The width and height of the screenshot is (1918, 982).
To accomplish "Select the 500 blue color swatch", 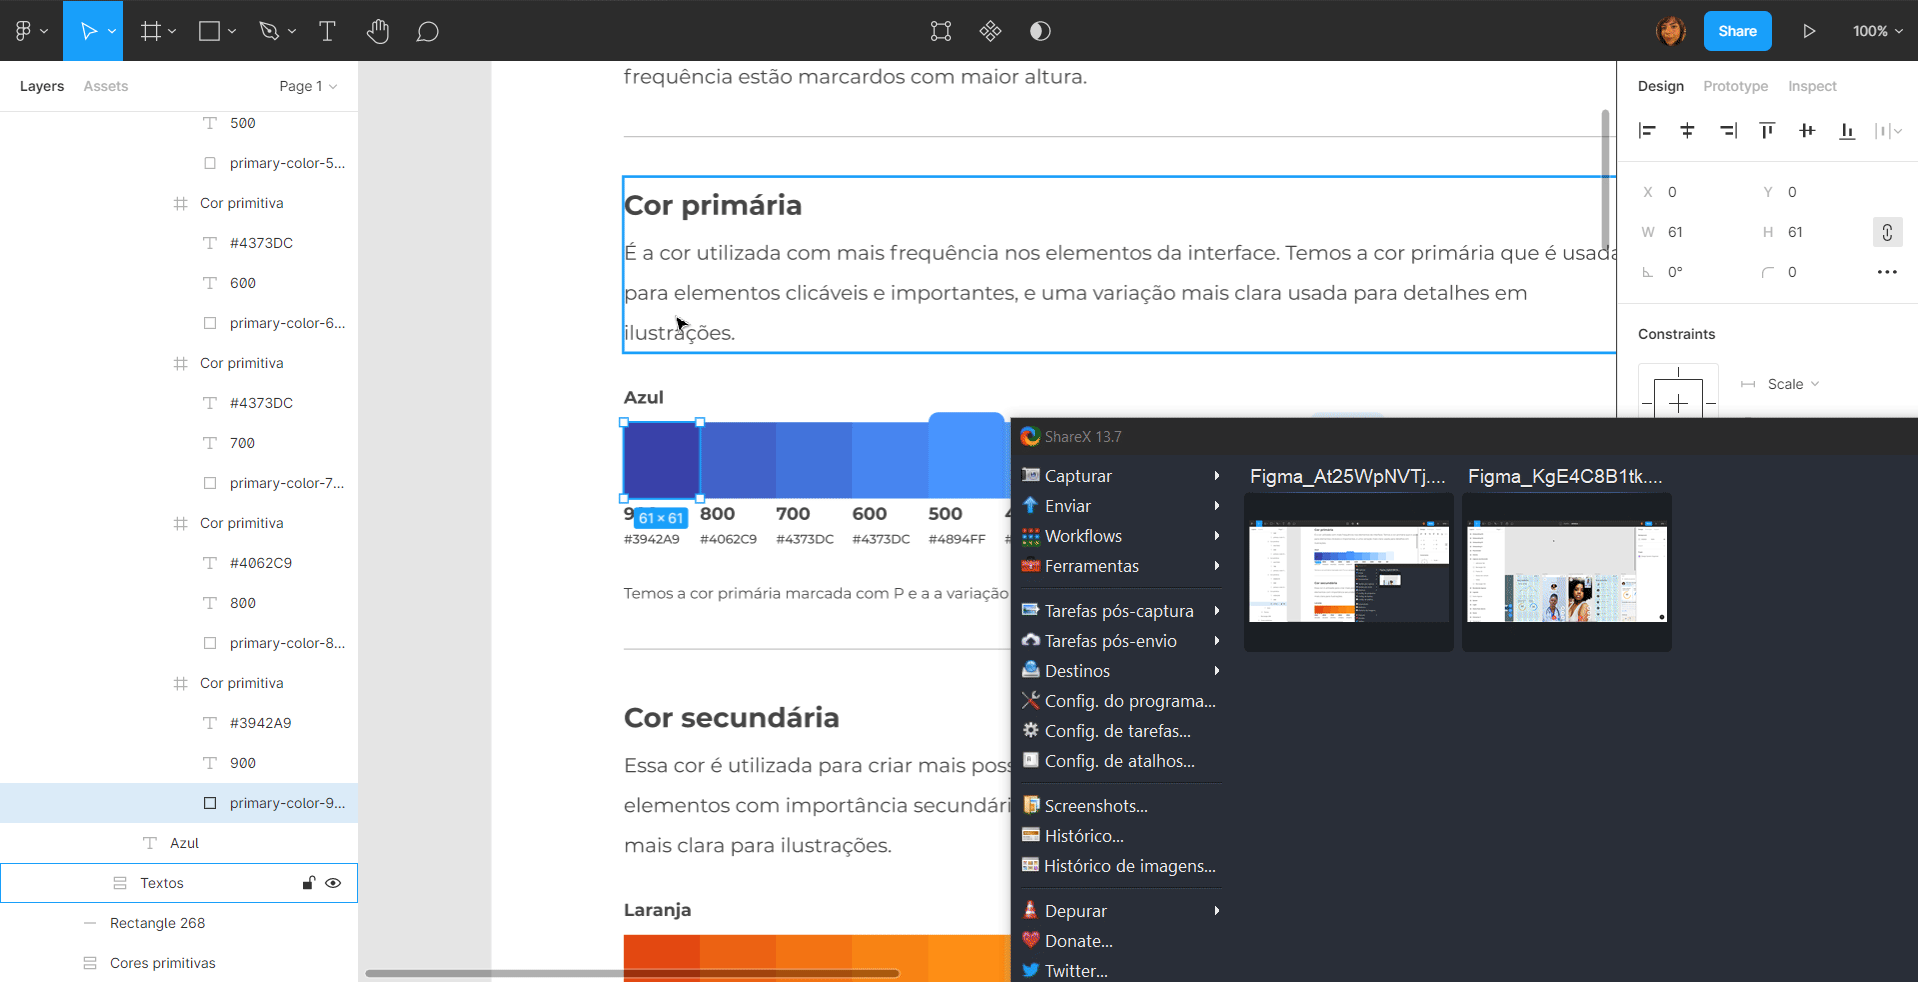I will click(966, 456).
